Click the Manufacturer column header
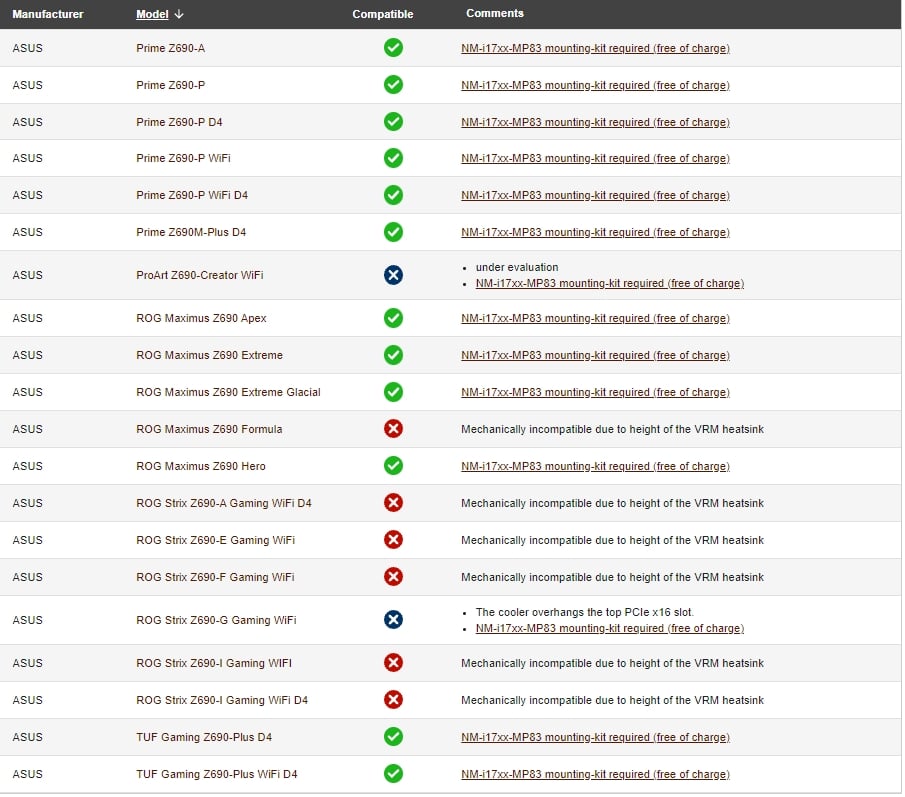The height and width of the screenshot is (797, 905). pyautogui.click(x=48, y=14)
